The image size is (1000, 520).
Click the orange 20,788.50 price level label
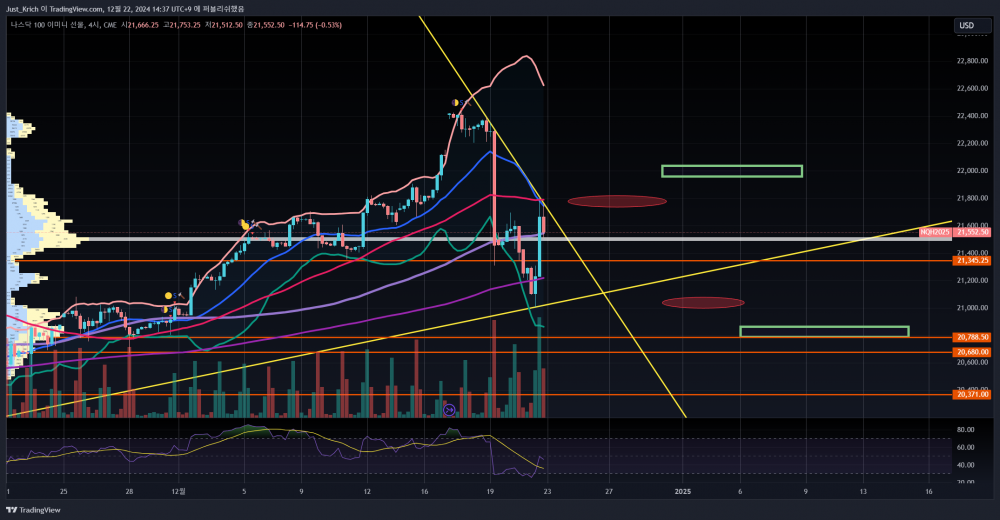pyautogui.click(x=972, y=337)
